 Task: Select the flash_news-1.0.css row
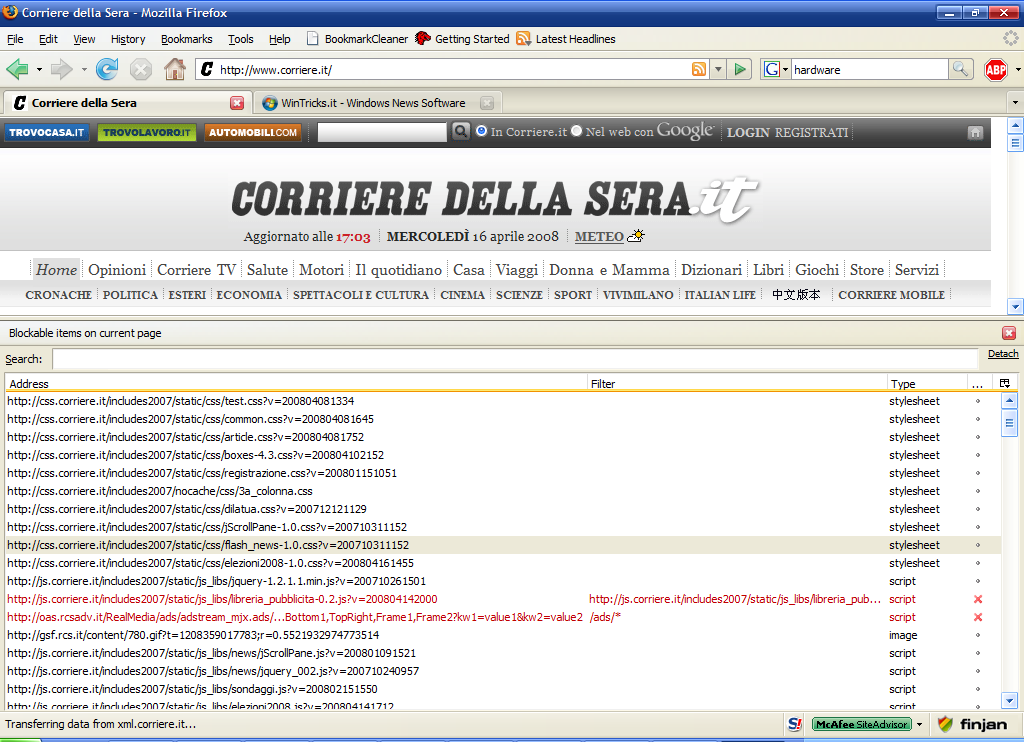point(502,545)
